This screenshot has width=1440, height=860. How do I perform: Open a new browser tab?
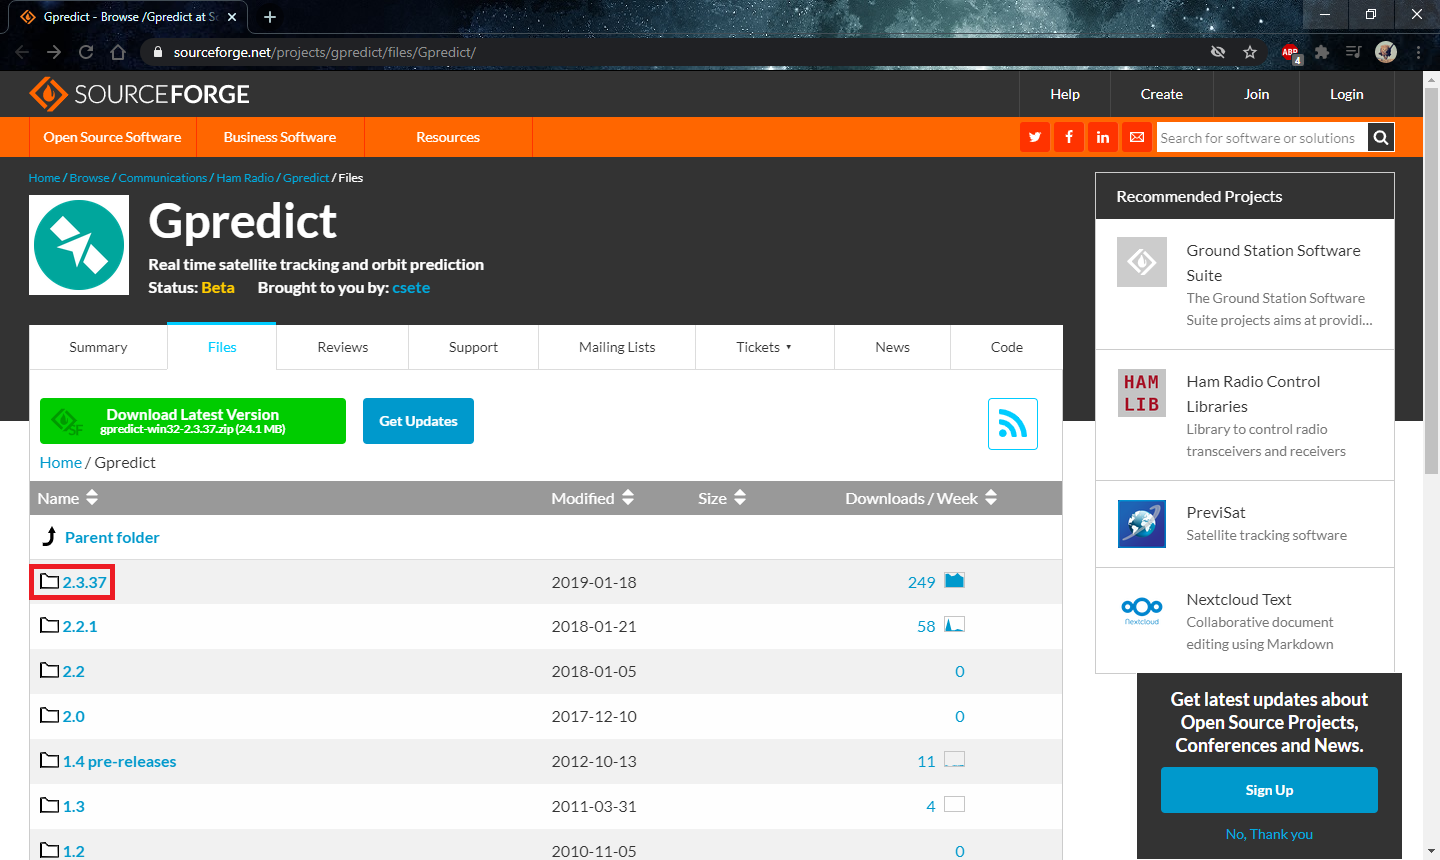270,17
